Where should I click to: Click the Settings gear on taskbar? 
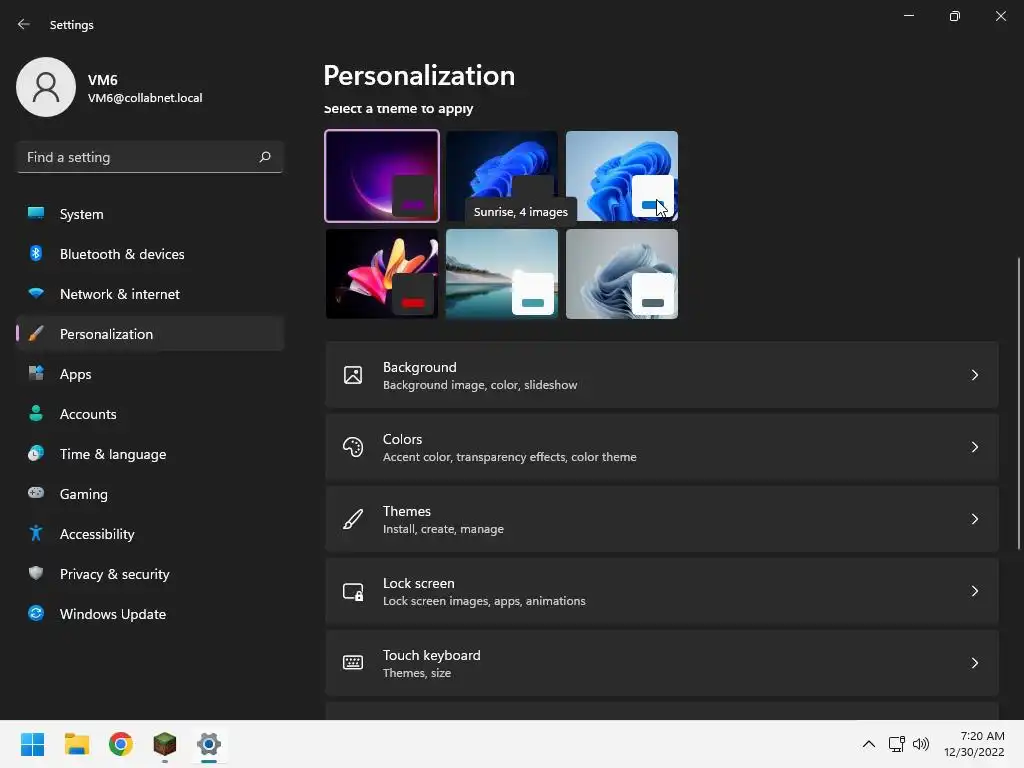[x=209, y=744]
